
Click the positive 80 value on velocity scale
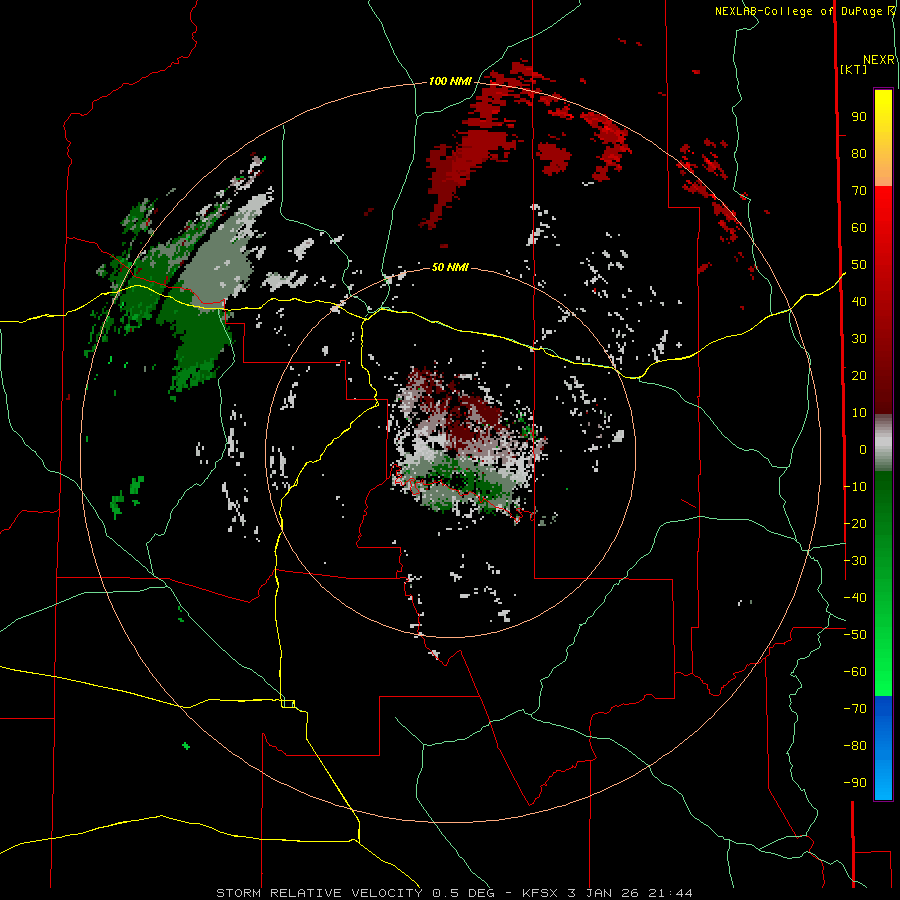click(x=859, y=153)
